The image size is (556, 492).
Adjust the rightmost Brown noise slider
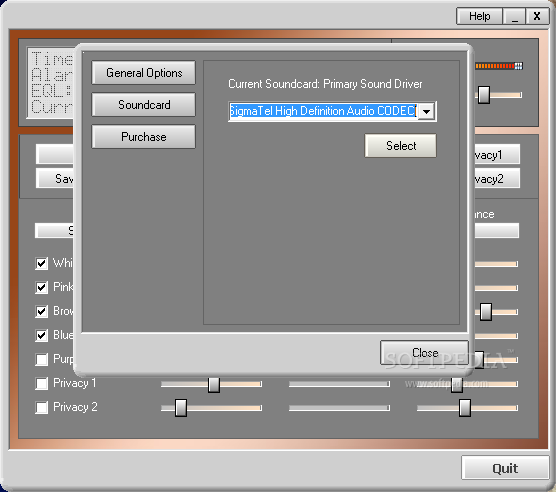pyautogui.click(x=486, y=312)
